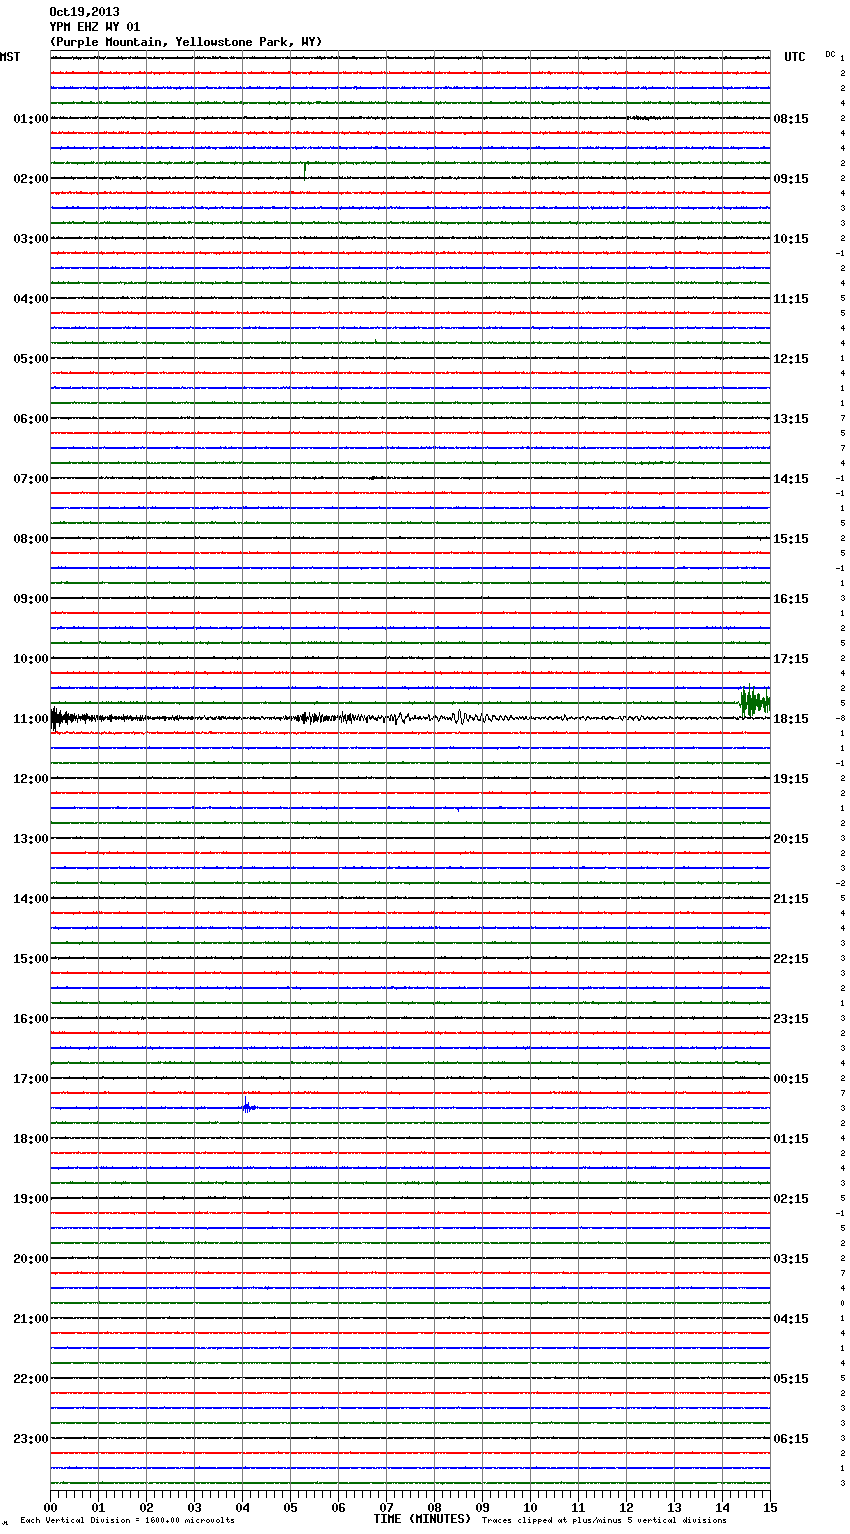Click the 14:15 UTC time label

[x=791, y=479]
